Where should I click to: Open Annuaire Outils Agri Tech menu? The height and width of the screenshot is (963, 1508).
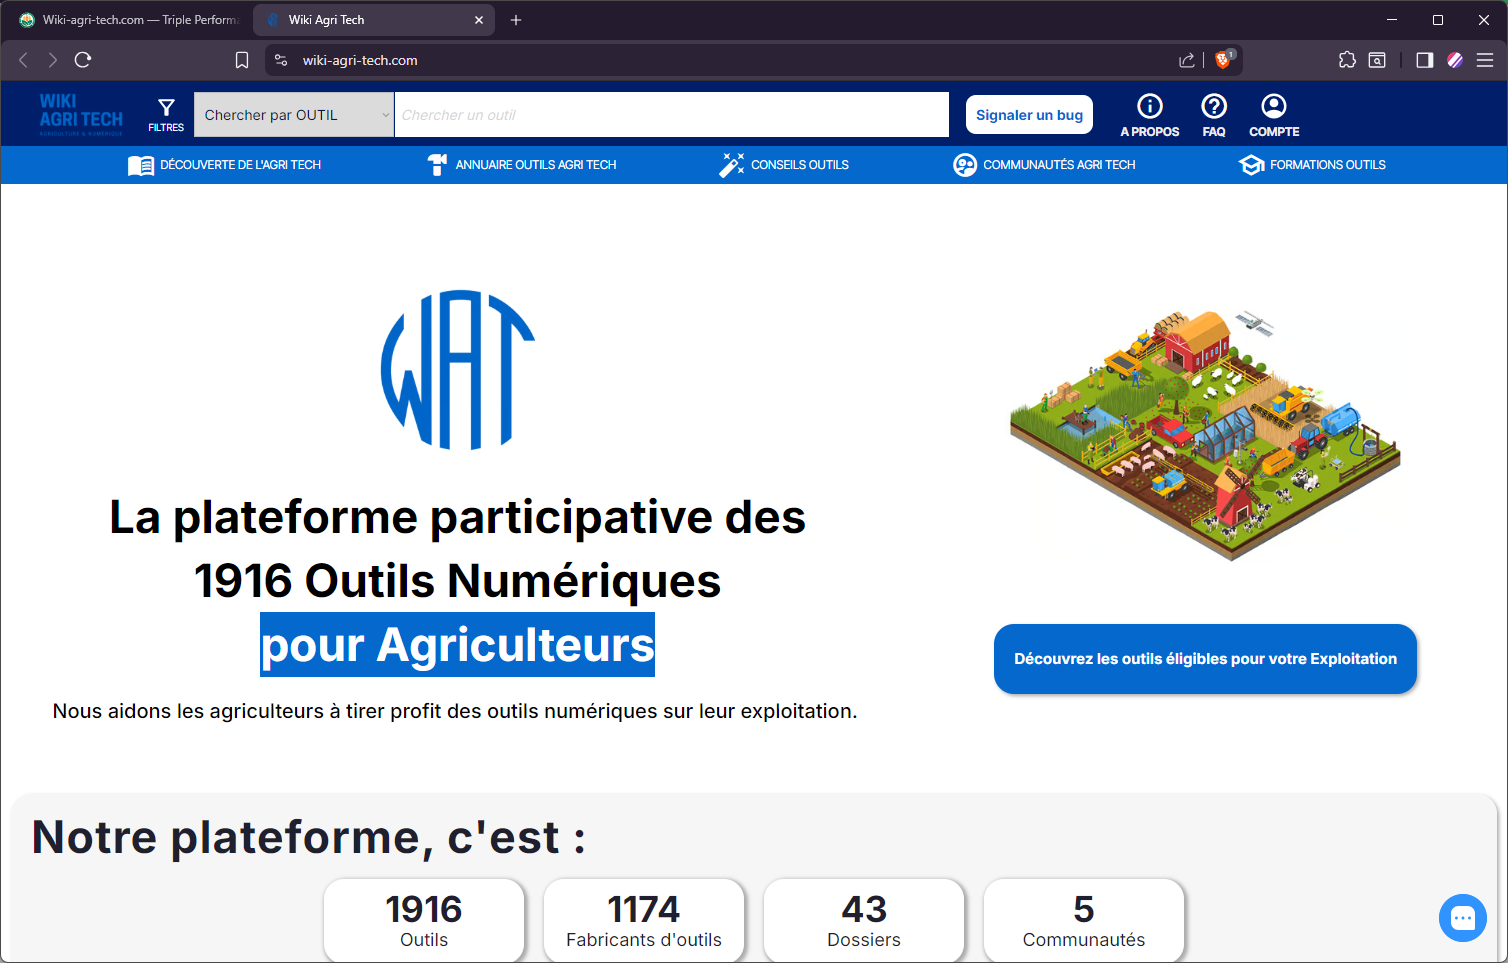(522, 165)
